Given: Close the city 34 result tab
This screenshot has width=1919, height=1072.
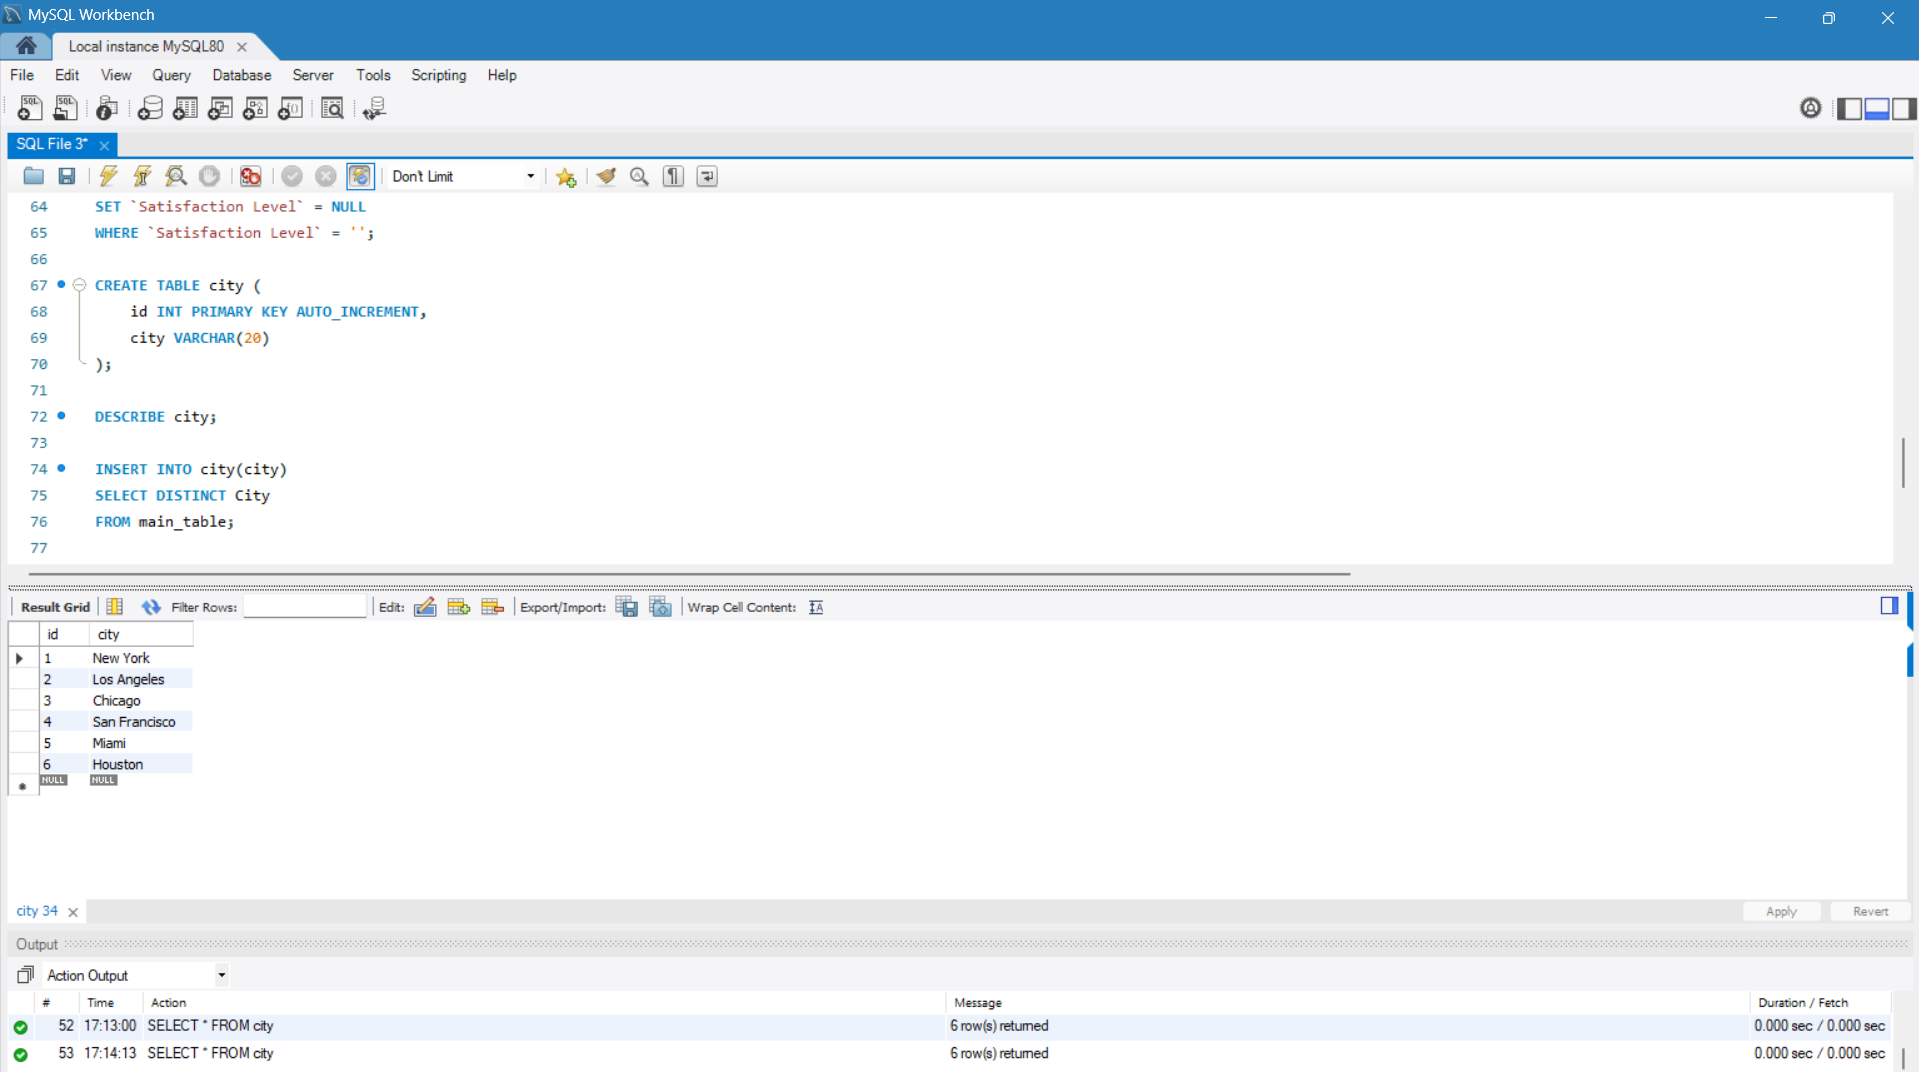Looking at the screenshot, I should 73,912.
